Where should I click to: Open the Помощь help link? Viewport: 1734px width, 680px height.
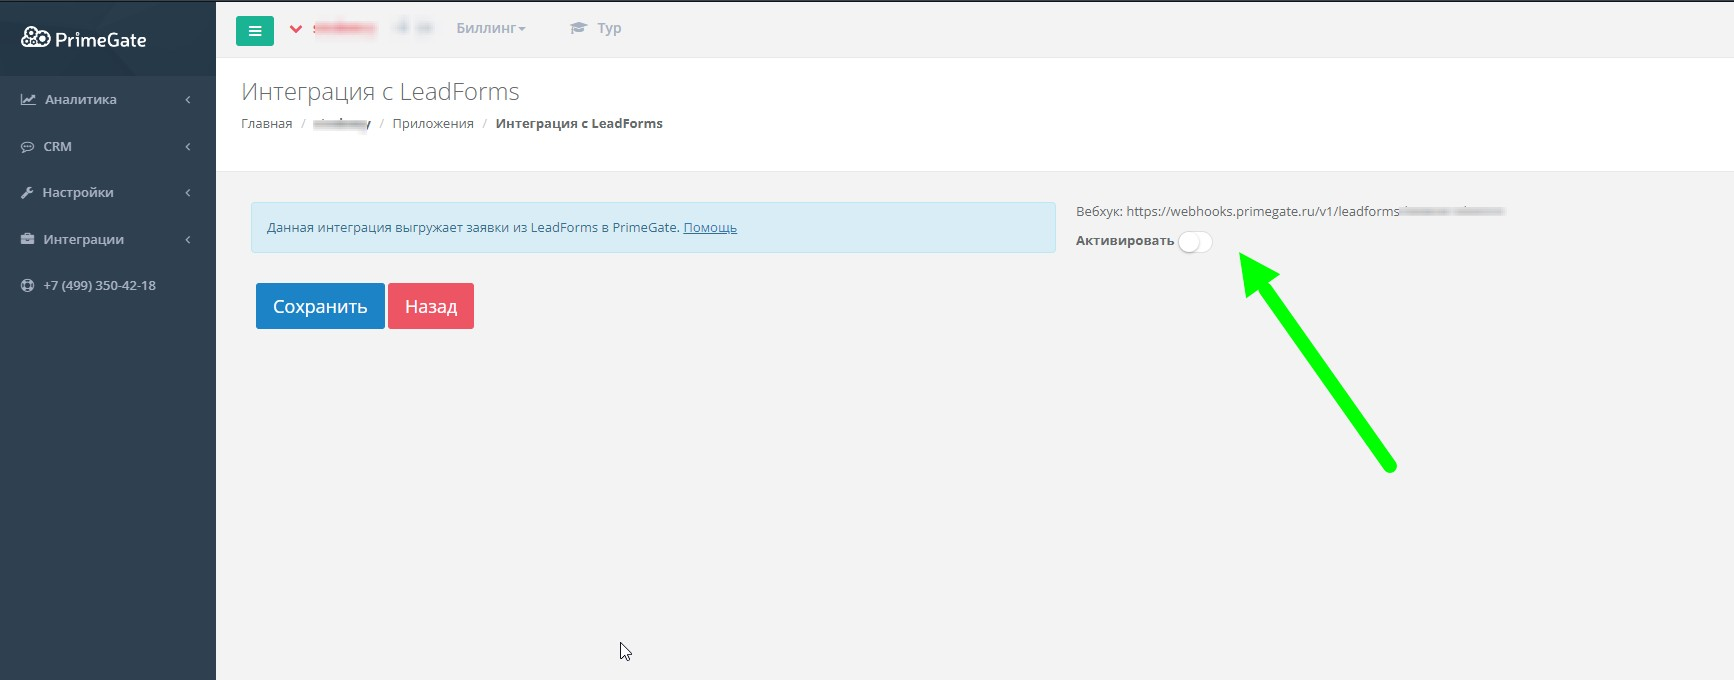click(x=710, y=227)
